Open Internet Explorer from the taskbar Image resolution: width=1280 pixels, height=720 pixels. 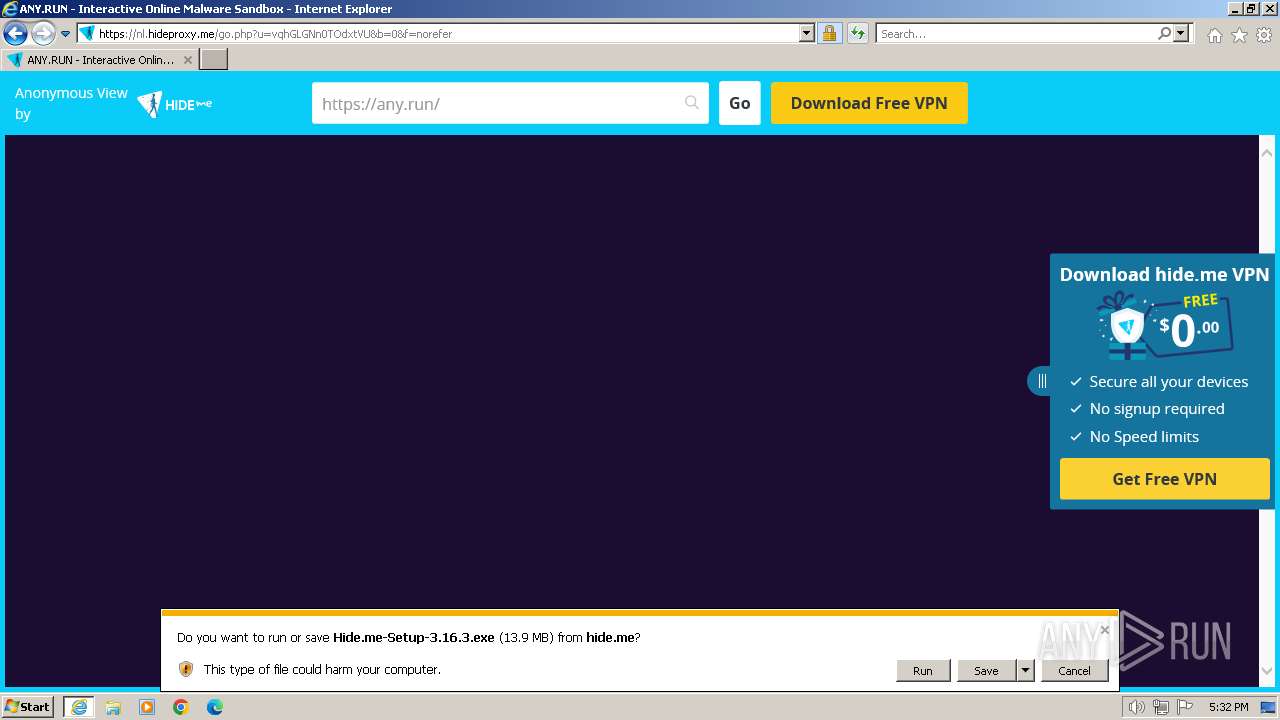(x=78, y=707)
